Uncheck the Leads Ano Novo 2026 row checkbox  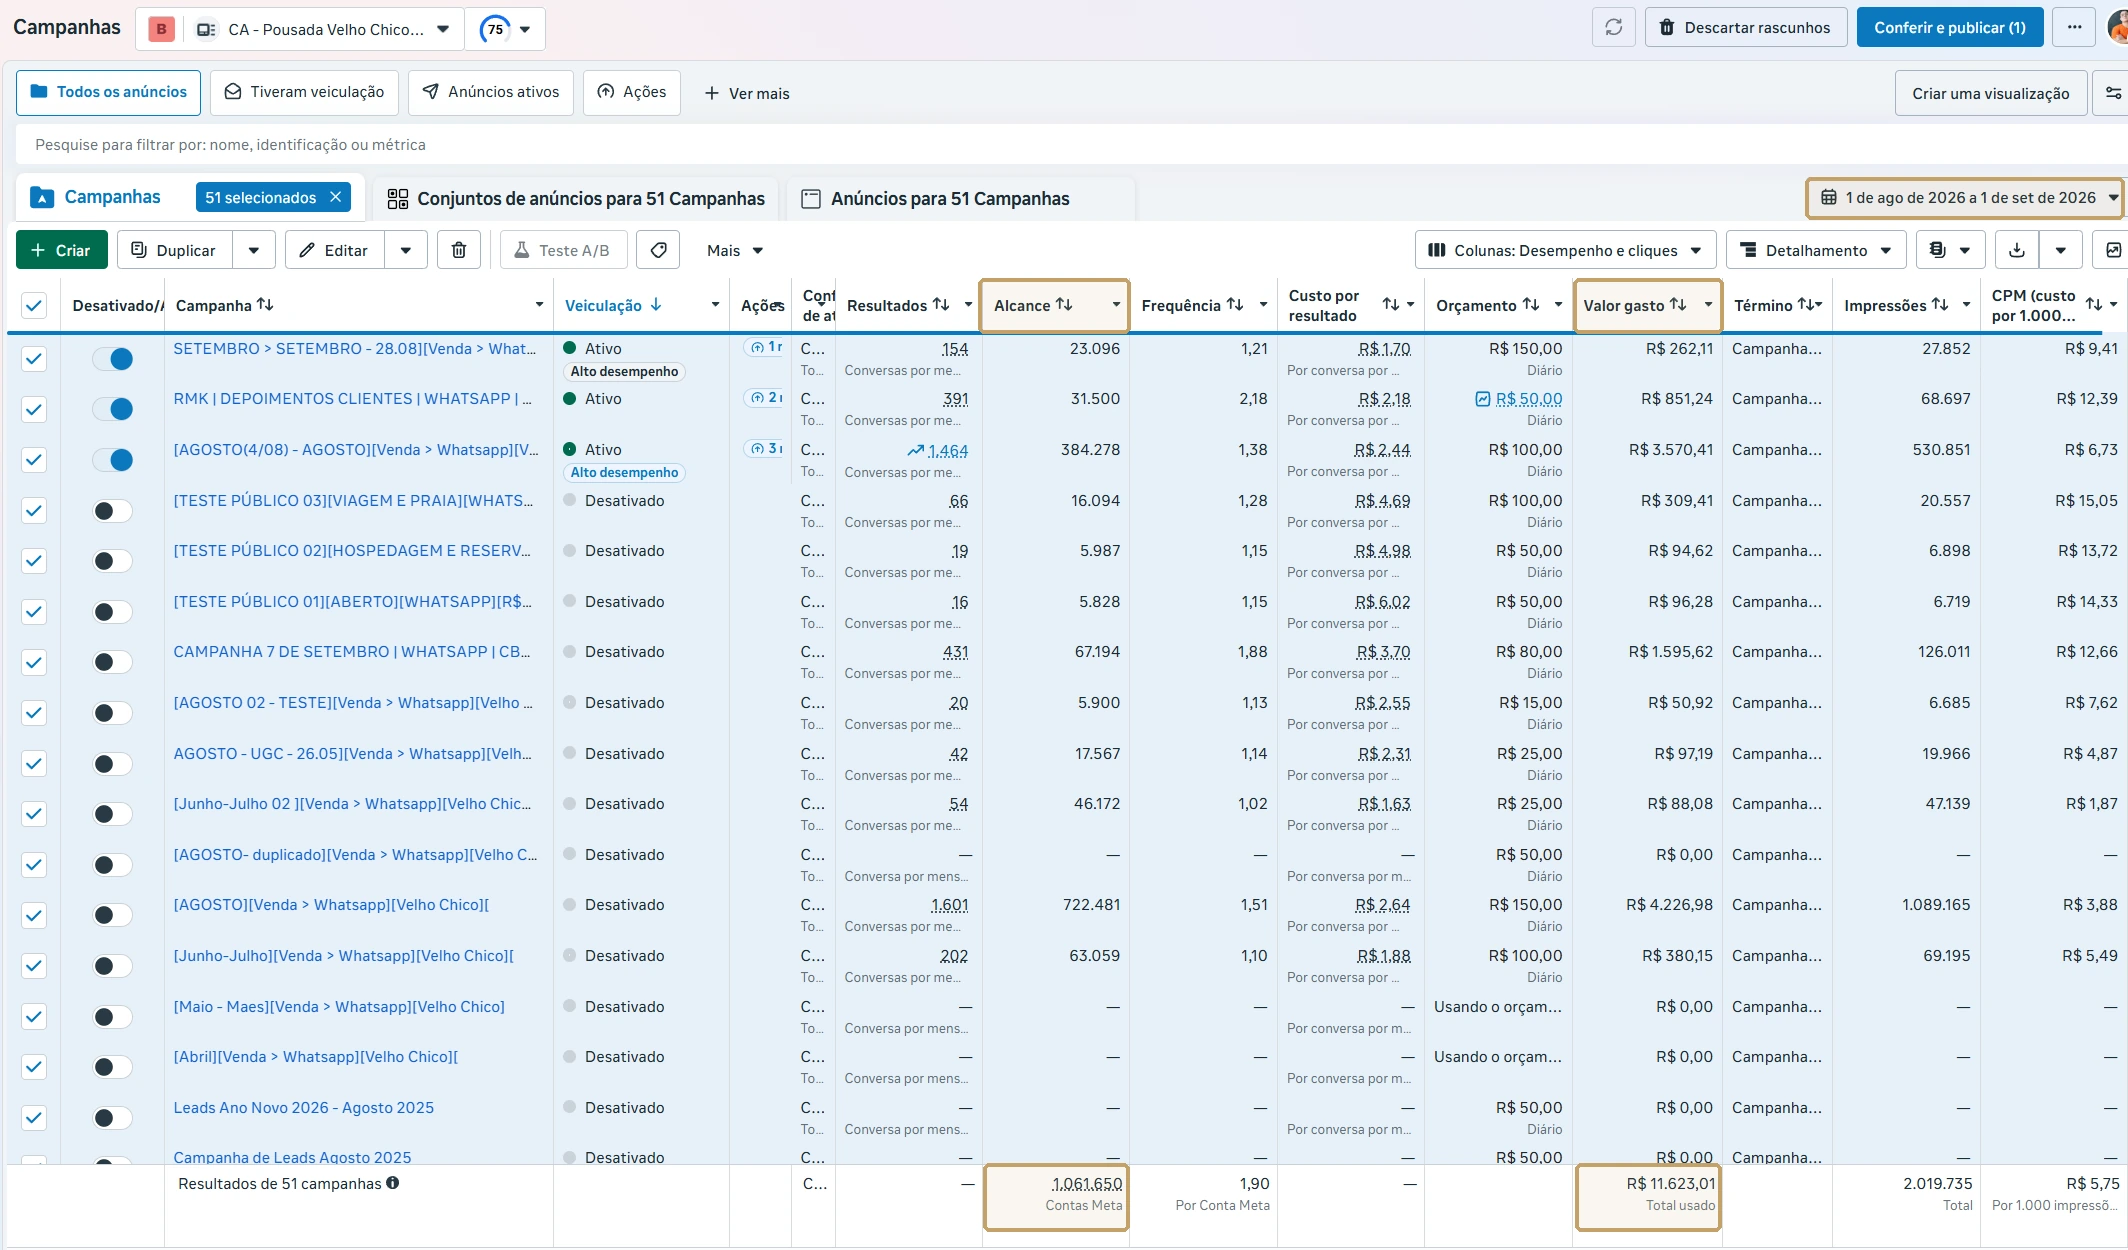click(x=34, y=1118)
